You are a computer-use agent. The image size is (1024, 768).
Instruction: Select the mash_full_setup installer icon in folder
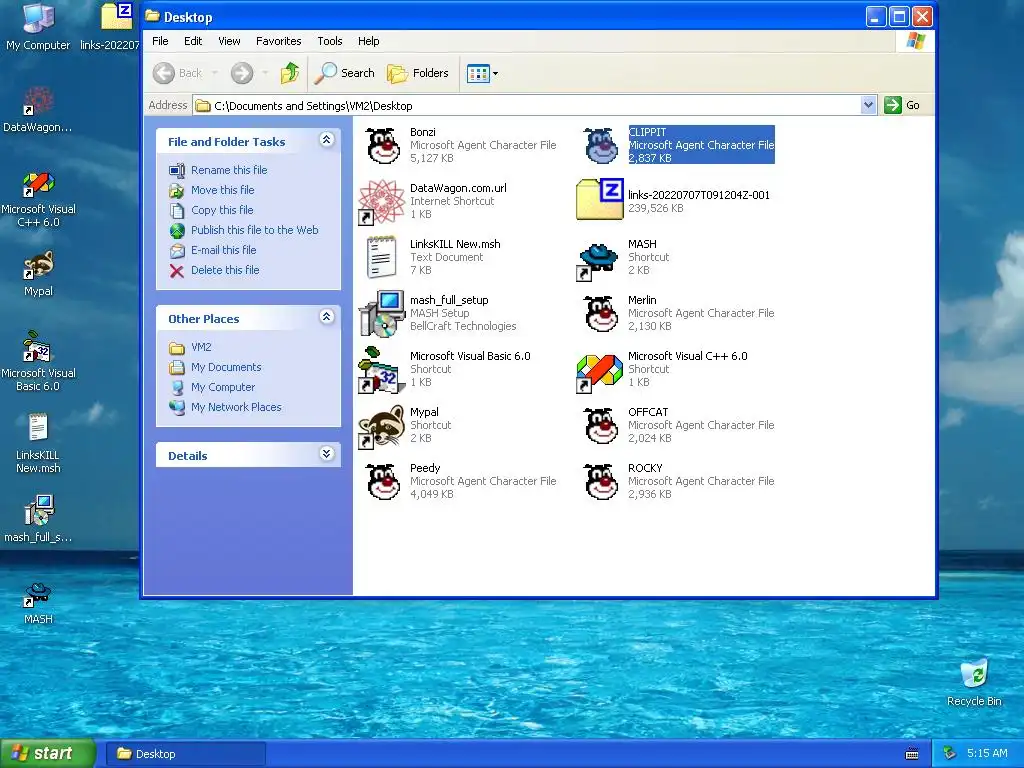[383, 314]
